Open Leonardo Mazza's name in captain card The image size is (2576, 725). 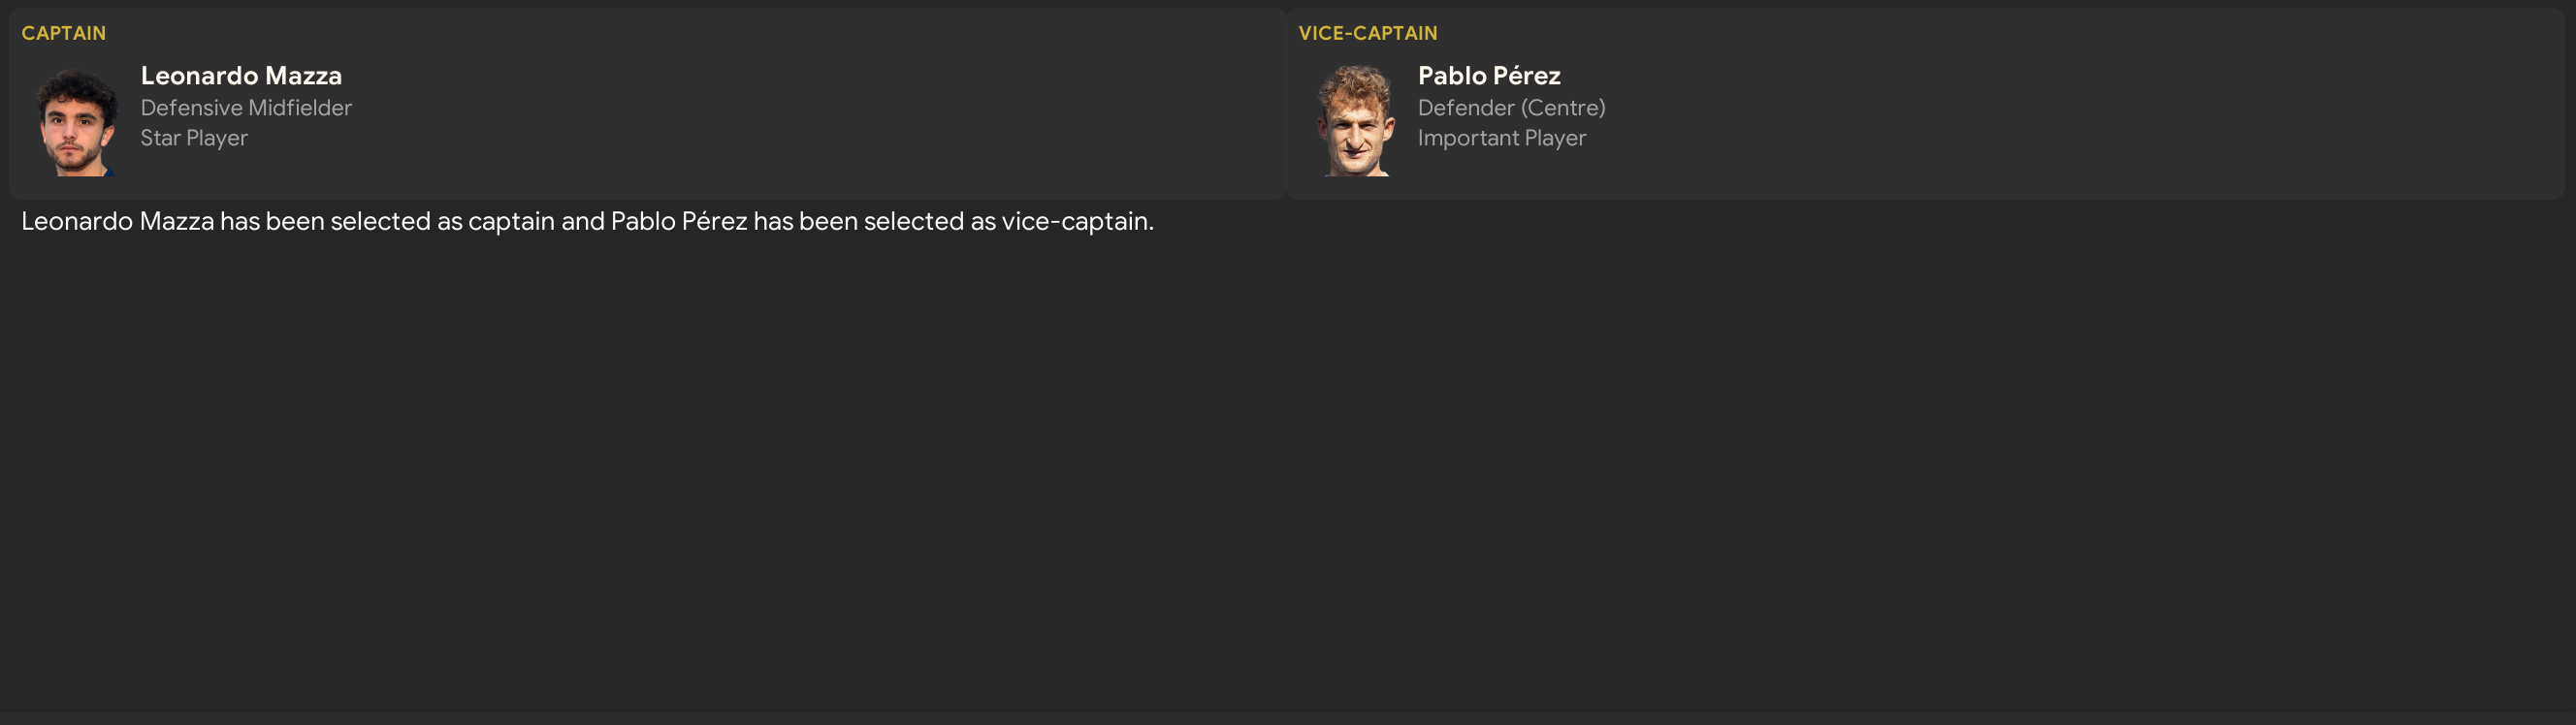click(241, 76)
